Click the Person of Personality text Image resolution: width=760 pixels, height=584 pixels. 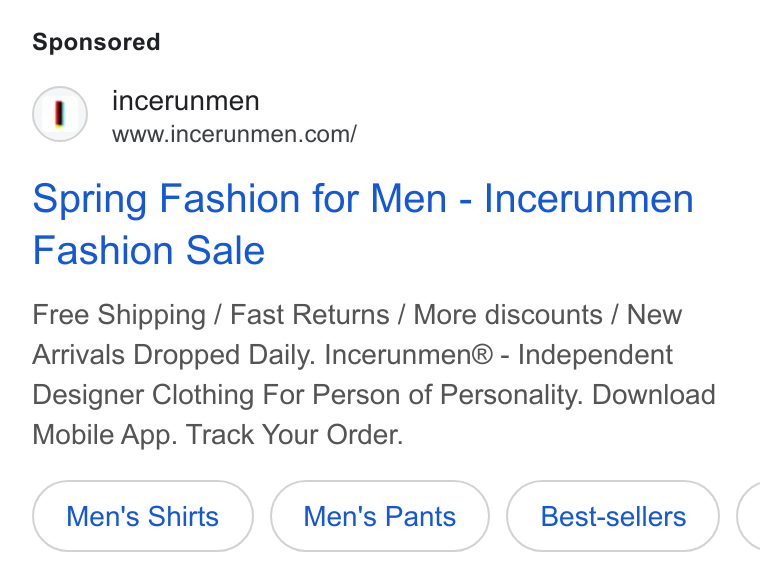tap(447, 395)
